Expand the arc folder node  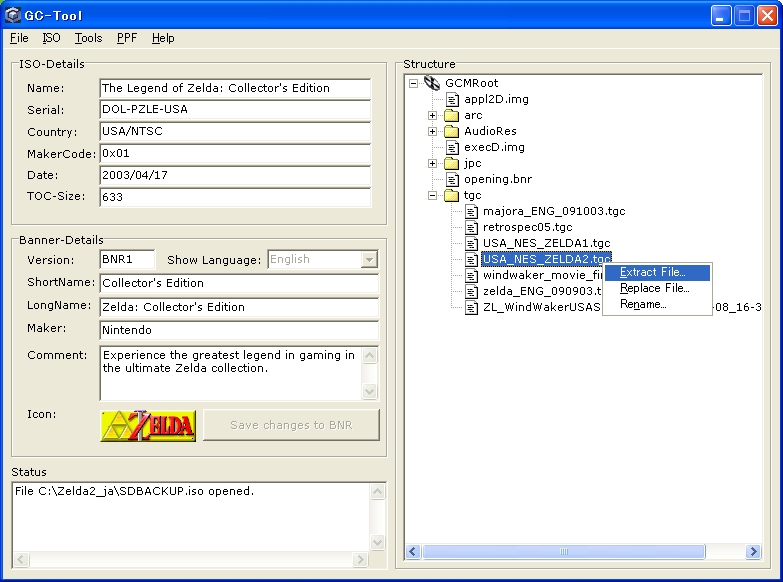(432, 115)
